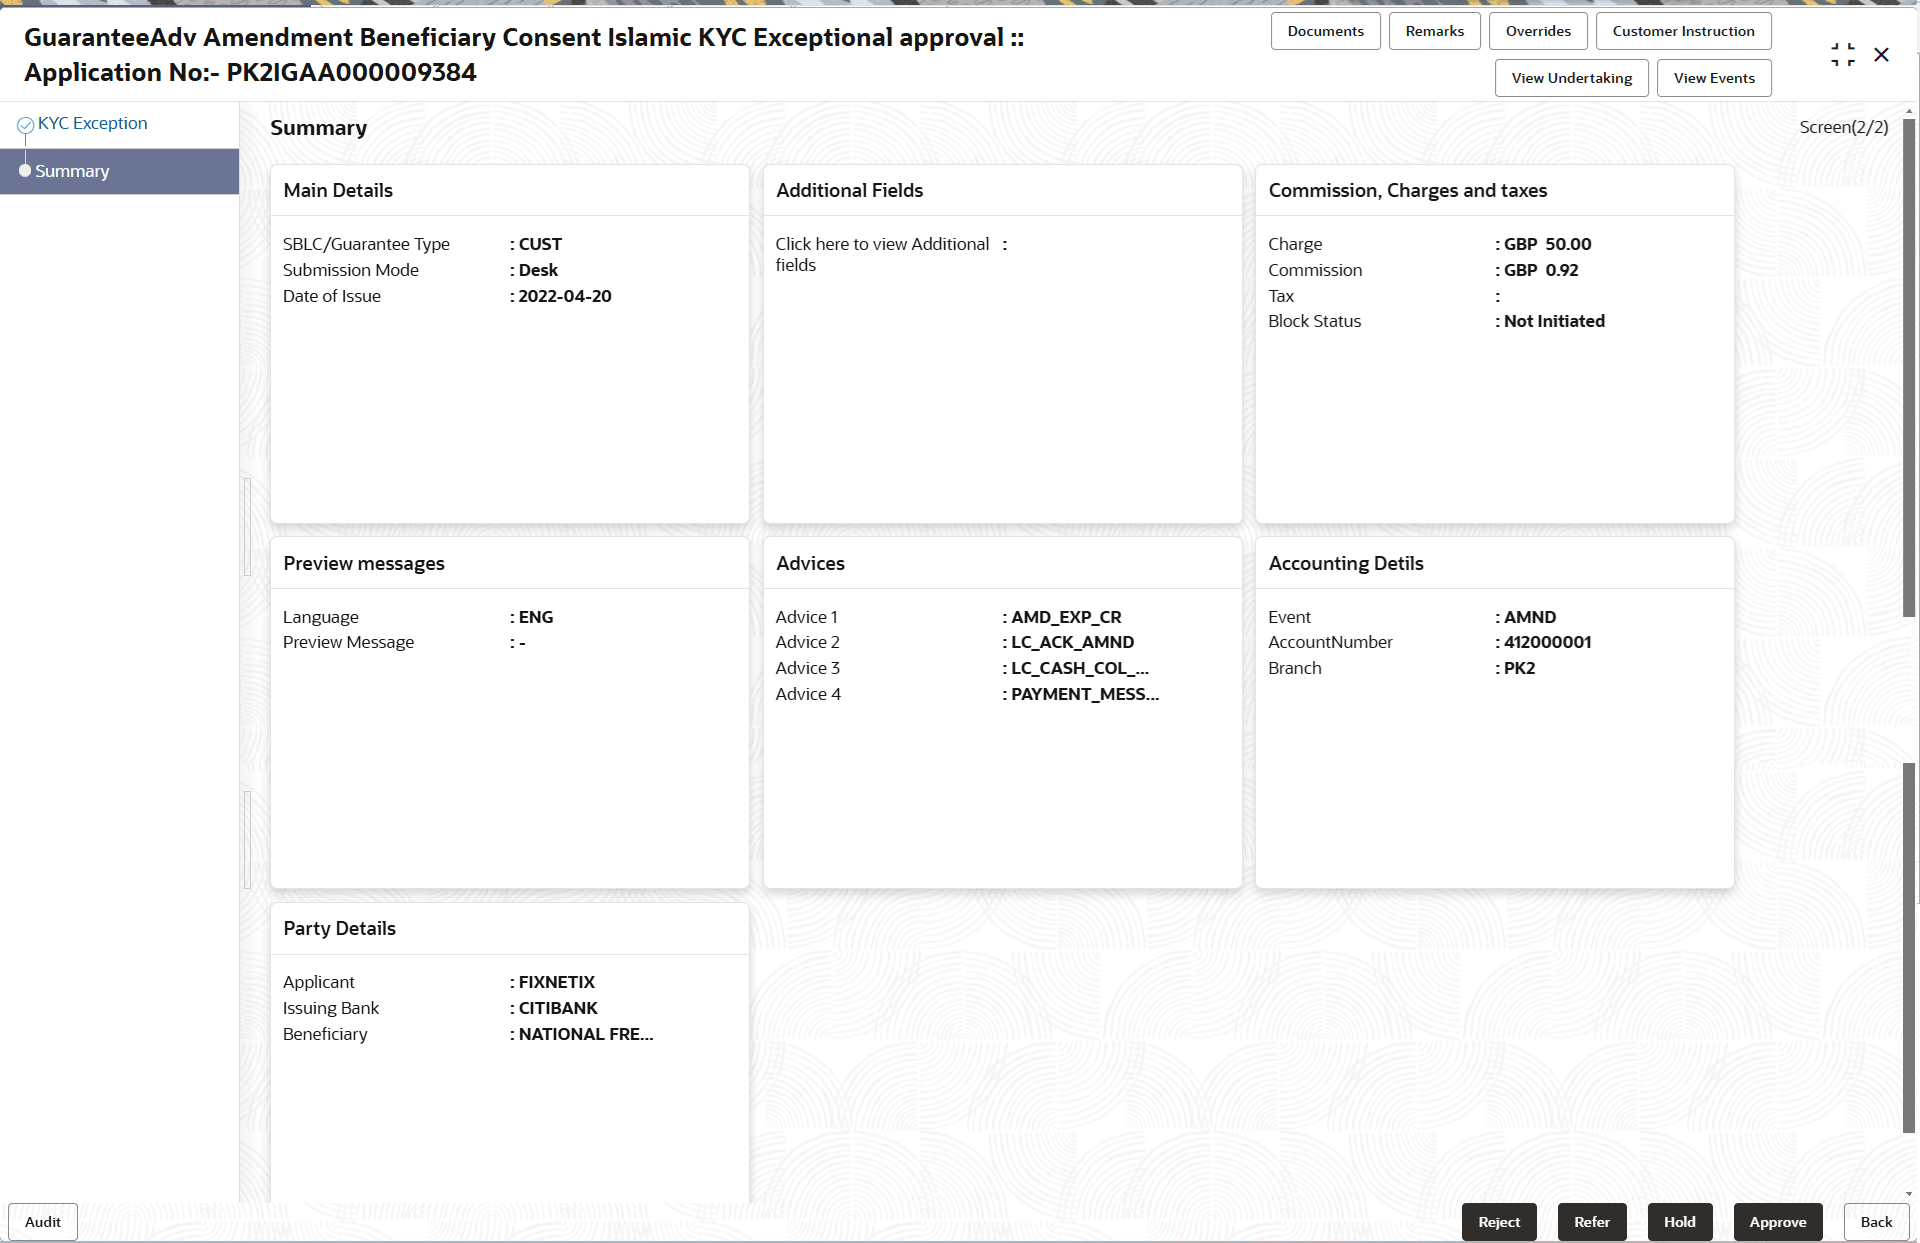Click View Undertaking
The width and height of the screenshot is (1920, 1243).
click(x=1570, y=77)
